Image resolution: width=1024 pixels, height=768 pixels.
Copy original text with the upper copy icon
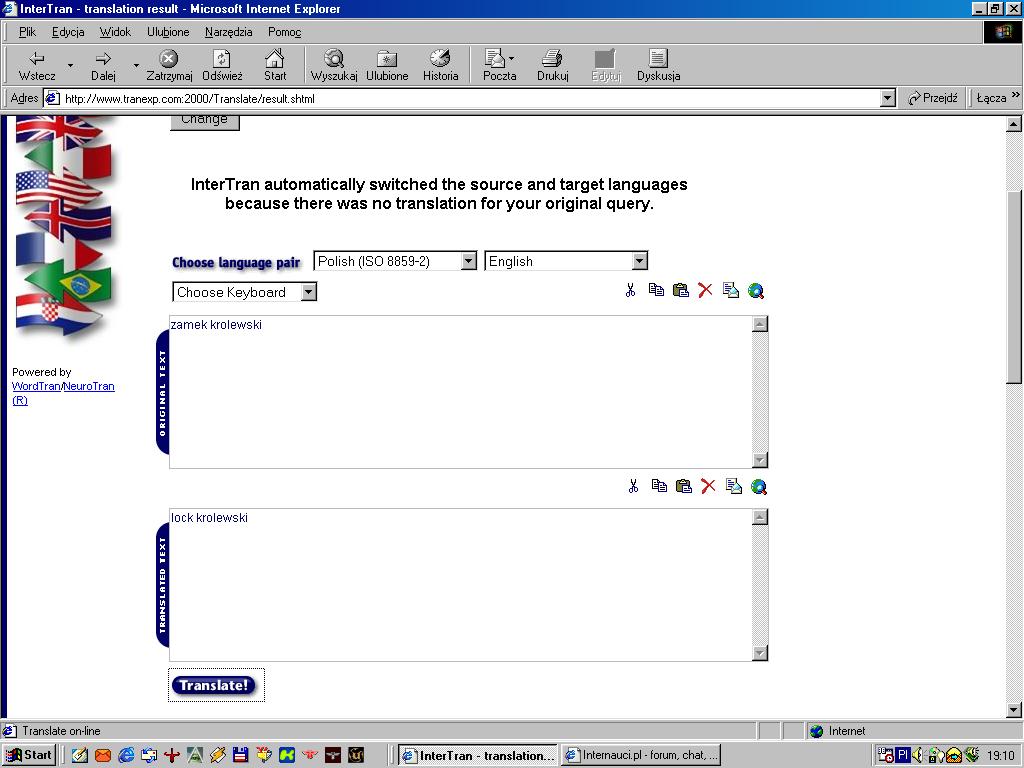(656, 290)
